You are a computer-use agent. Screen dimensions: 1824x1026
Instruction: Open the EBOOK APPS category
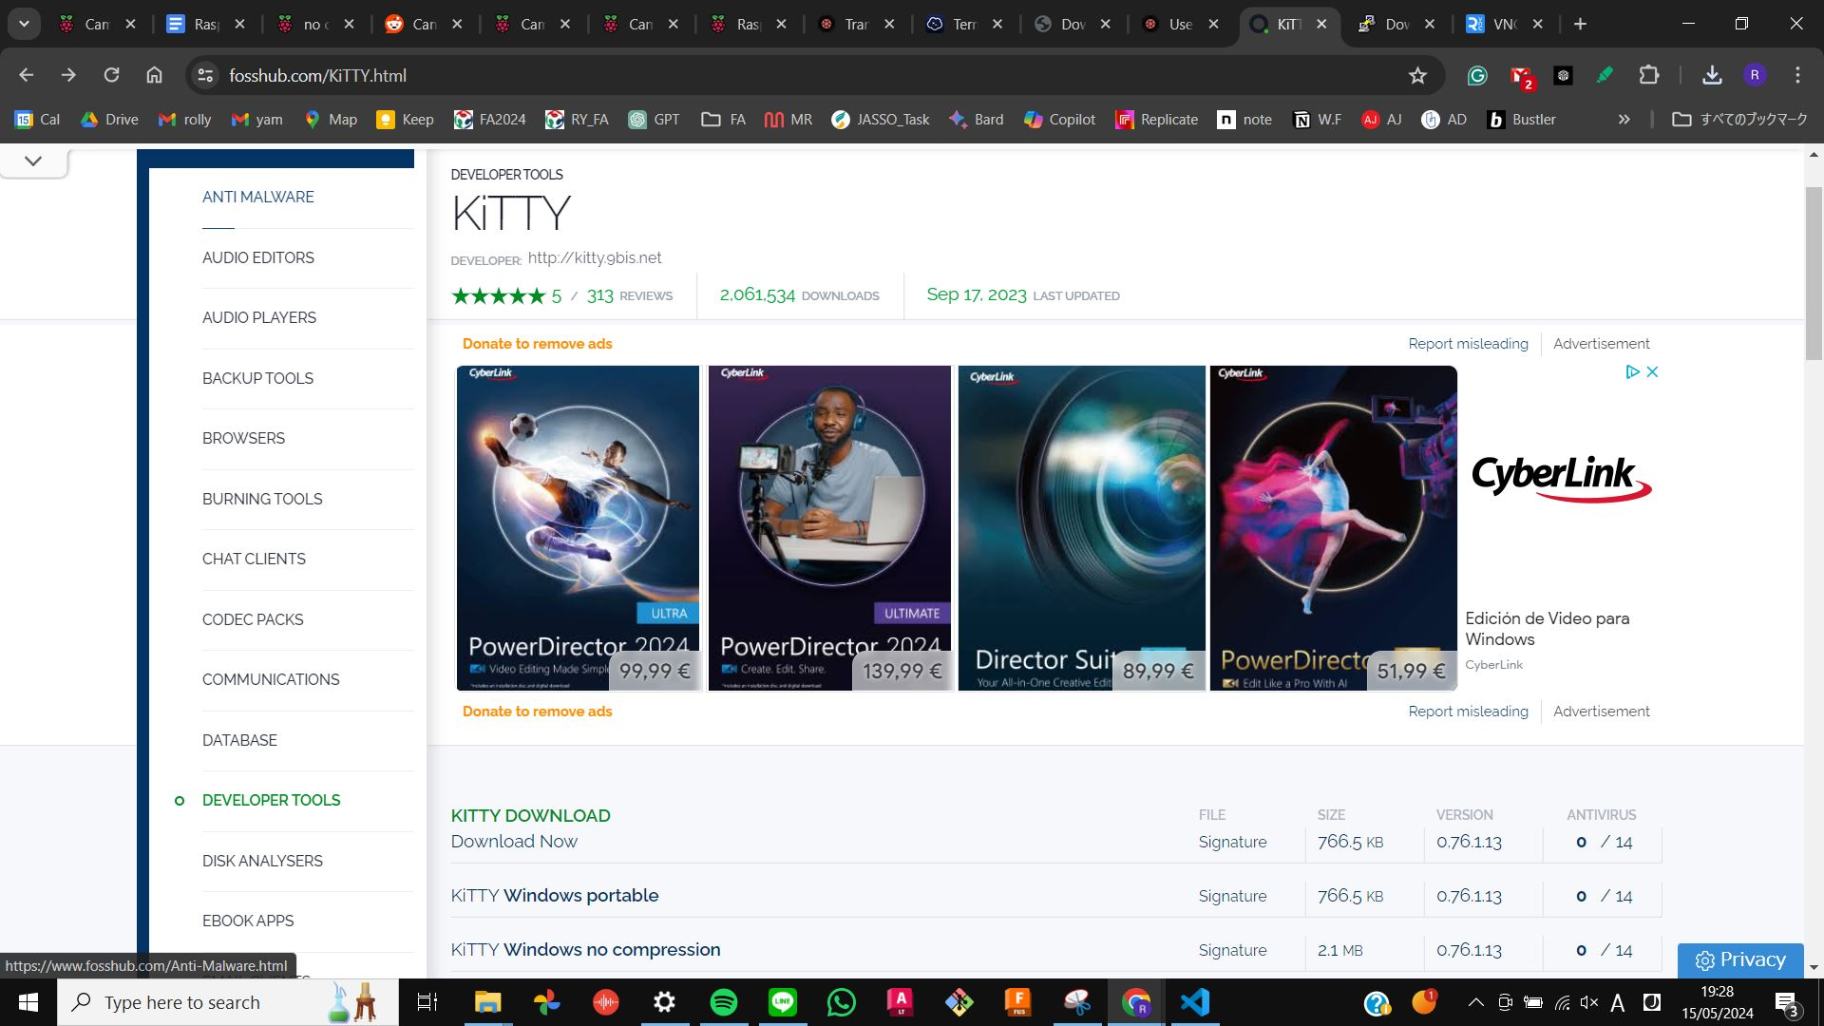coord(248,921)
